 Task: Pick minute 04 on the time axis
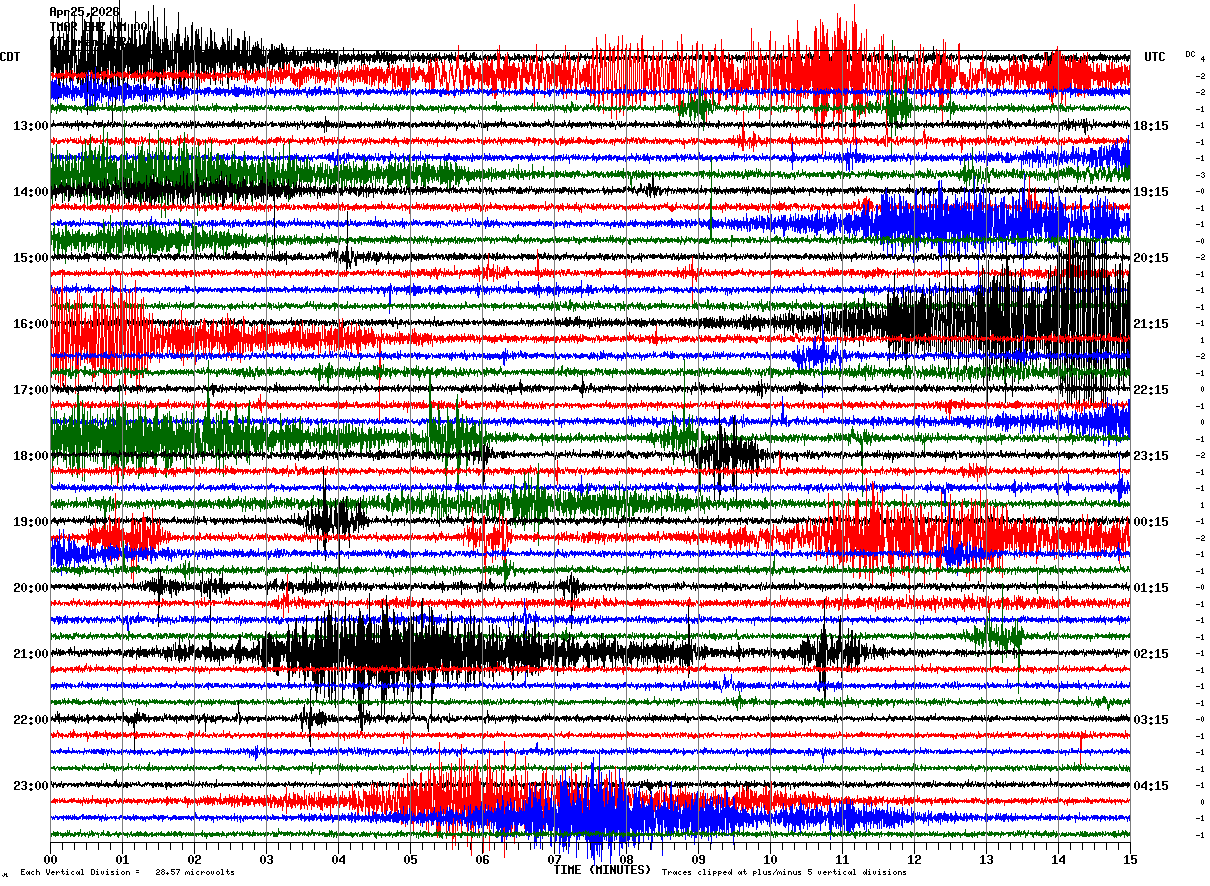[338, 859]
